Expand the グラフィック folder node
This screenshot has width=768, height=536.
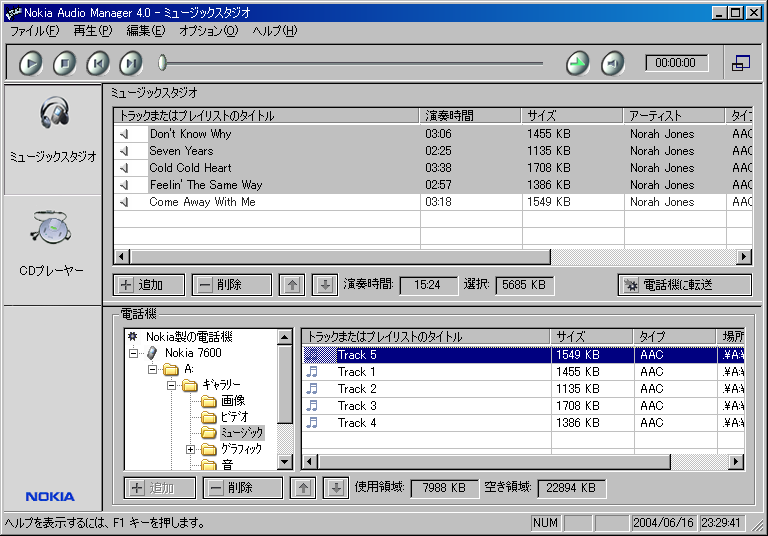(x=190, y=449)
